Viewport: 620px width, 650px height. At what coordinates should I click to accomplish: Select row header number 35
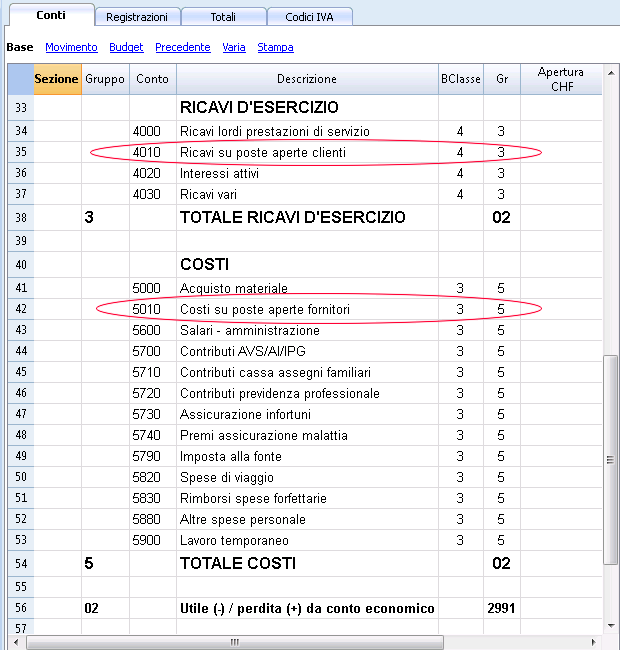(21, 152)
